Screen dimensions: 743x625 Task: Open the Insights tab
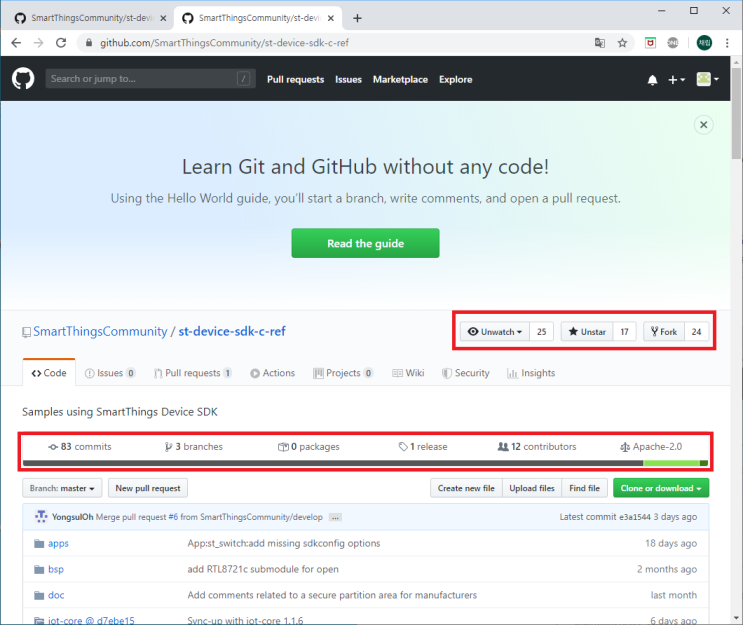[531, 373]
